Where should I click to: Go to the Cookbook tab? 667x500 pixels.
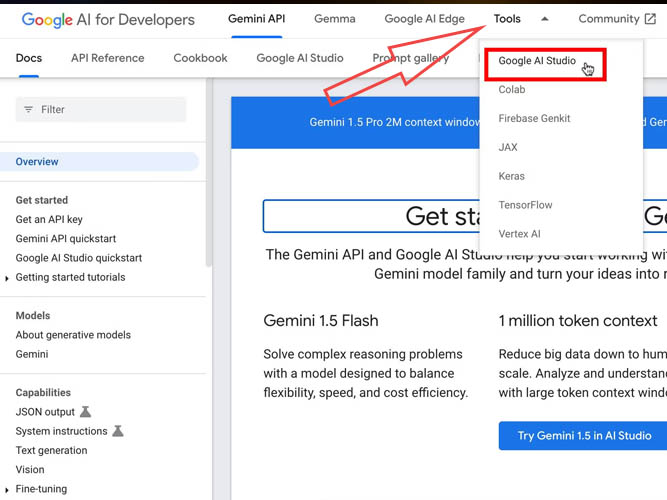click(x=200, y=58)
